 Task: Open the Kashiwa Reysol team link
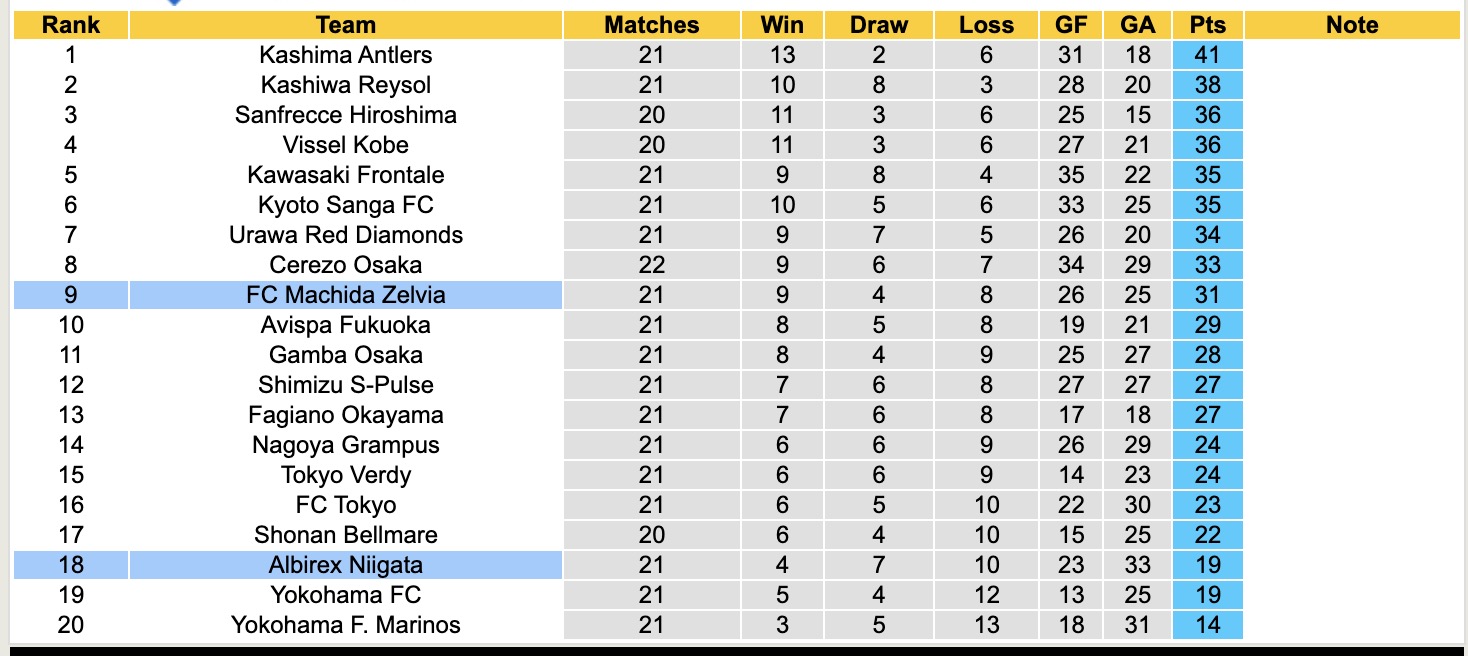[345, 85]
